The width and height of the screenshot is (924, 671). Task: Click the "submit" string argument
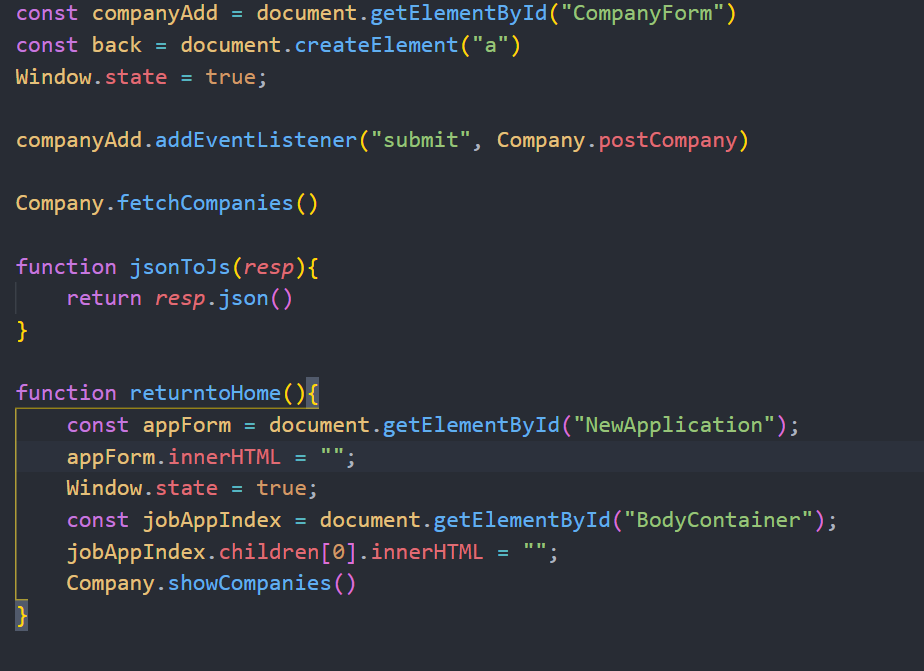coord(413,140)
